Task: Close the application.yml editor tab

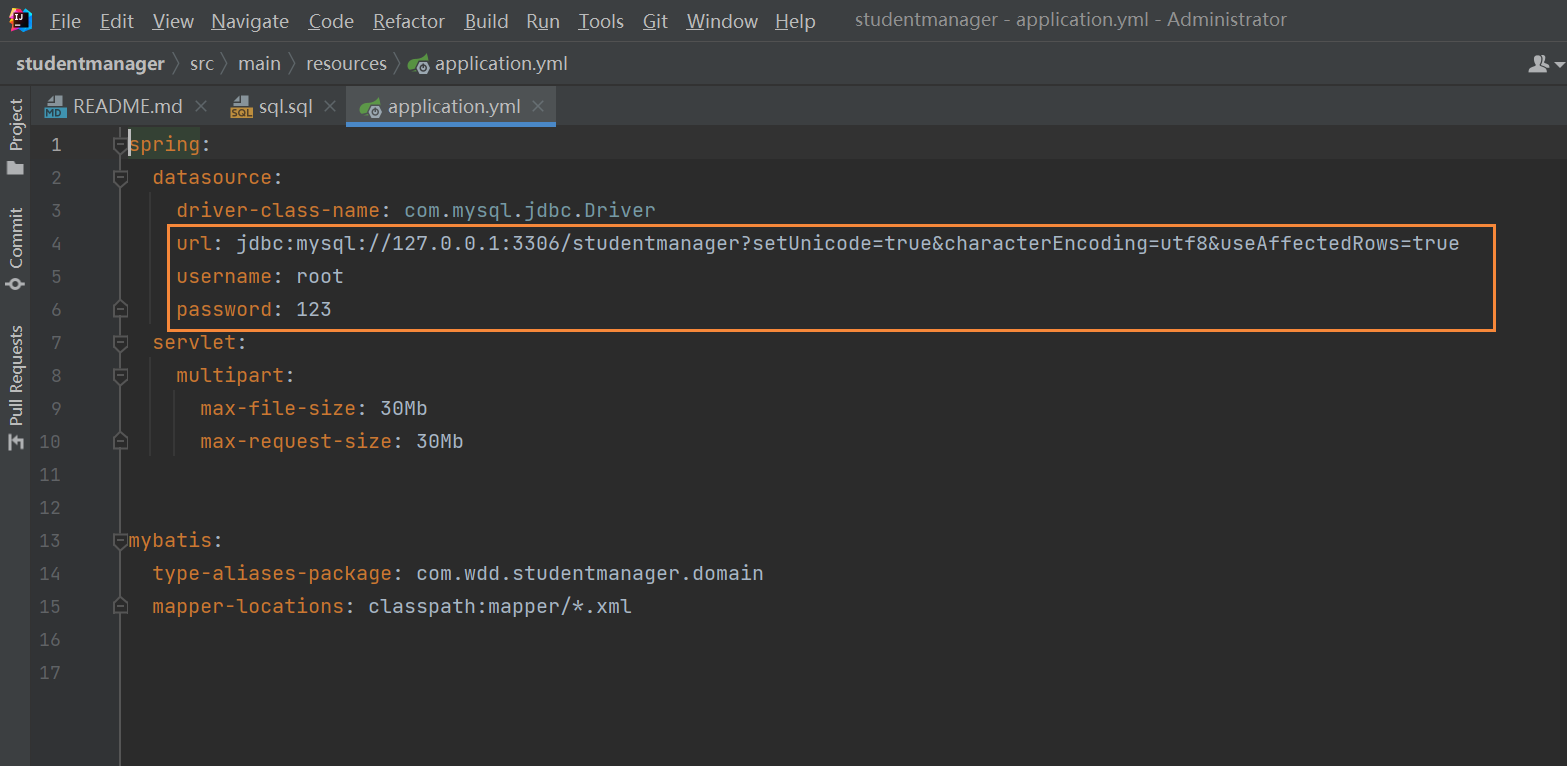Action: (538, 106)
